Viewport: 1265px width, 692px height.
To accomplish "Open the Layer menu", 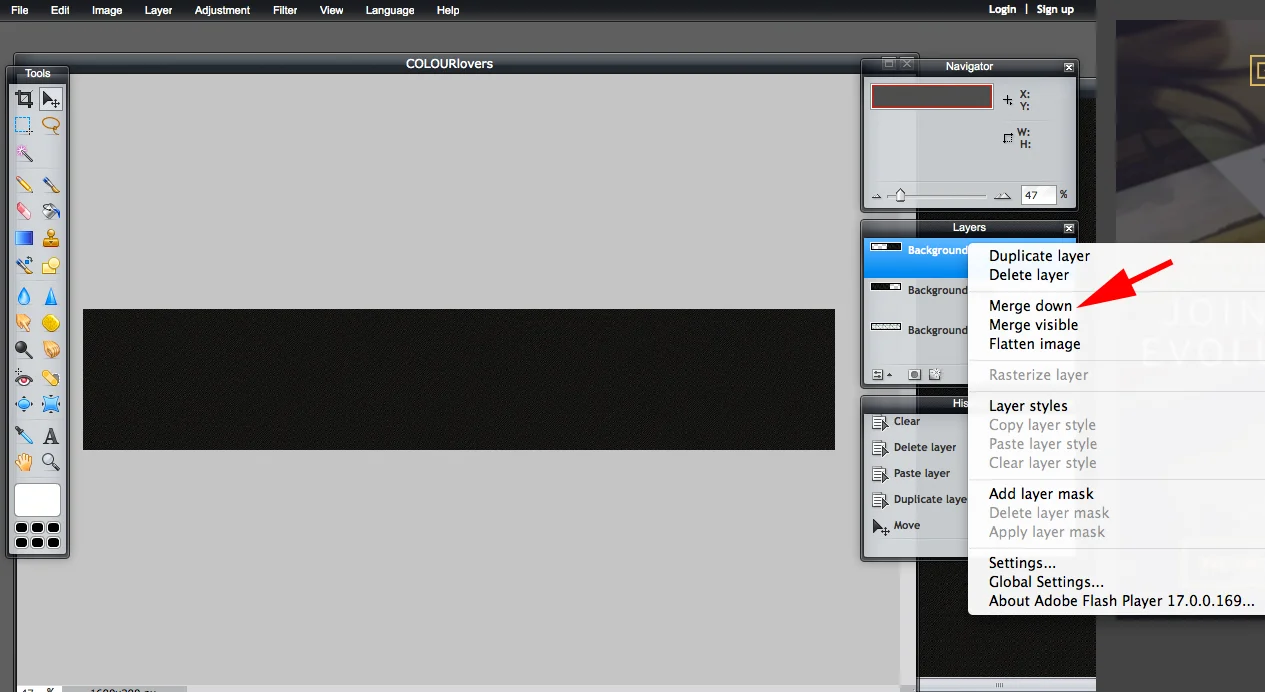I will (158, 10).
